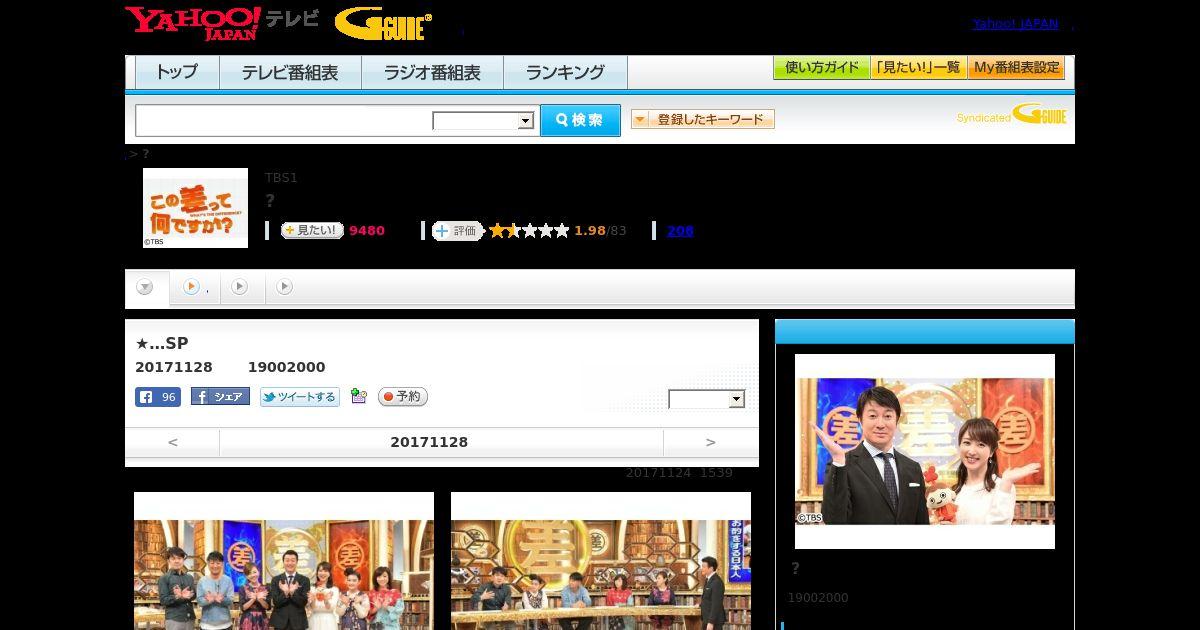Open My番組表設定
The height and width of the screenshot is (630, 1200).
coord(1016,68)
